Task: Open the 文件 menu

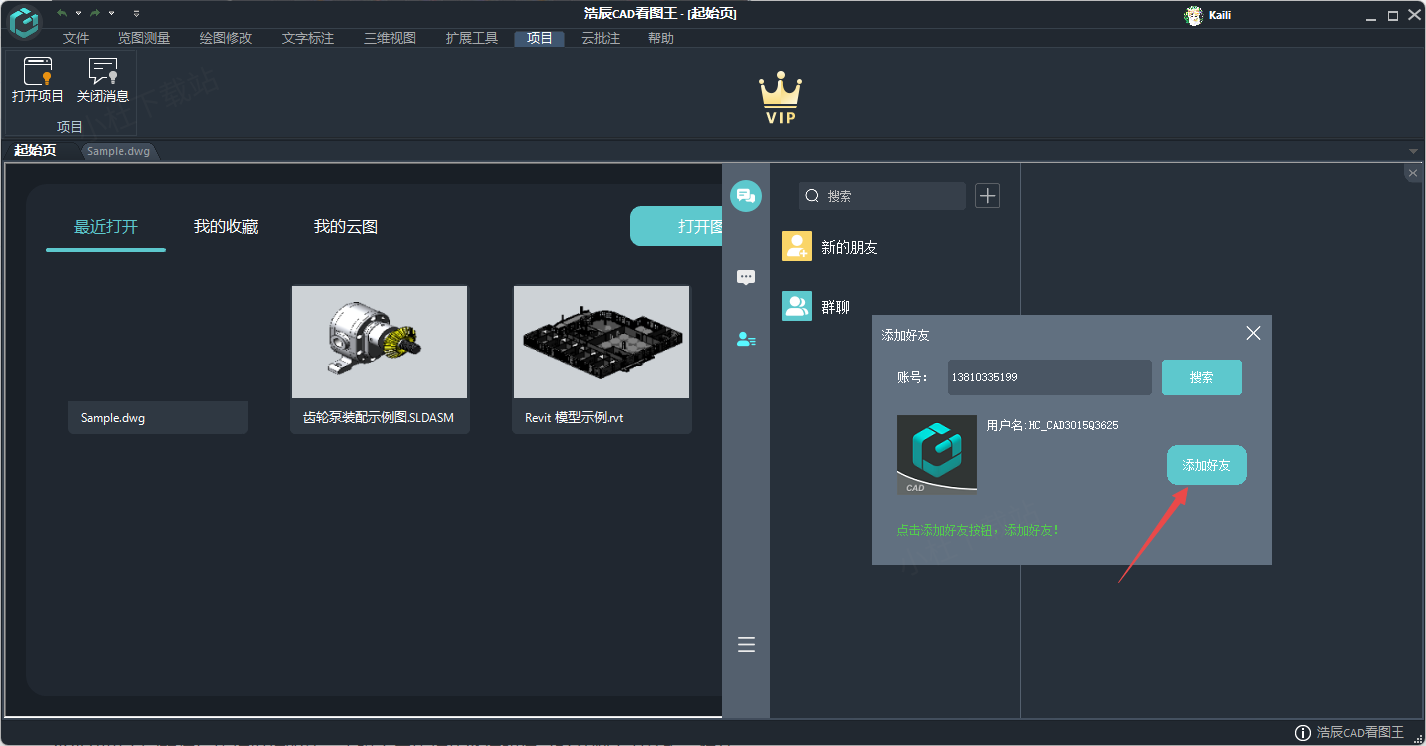Action: [76, 39]
